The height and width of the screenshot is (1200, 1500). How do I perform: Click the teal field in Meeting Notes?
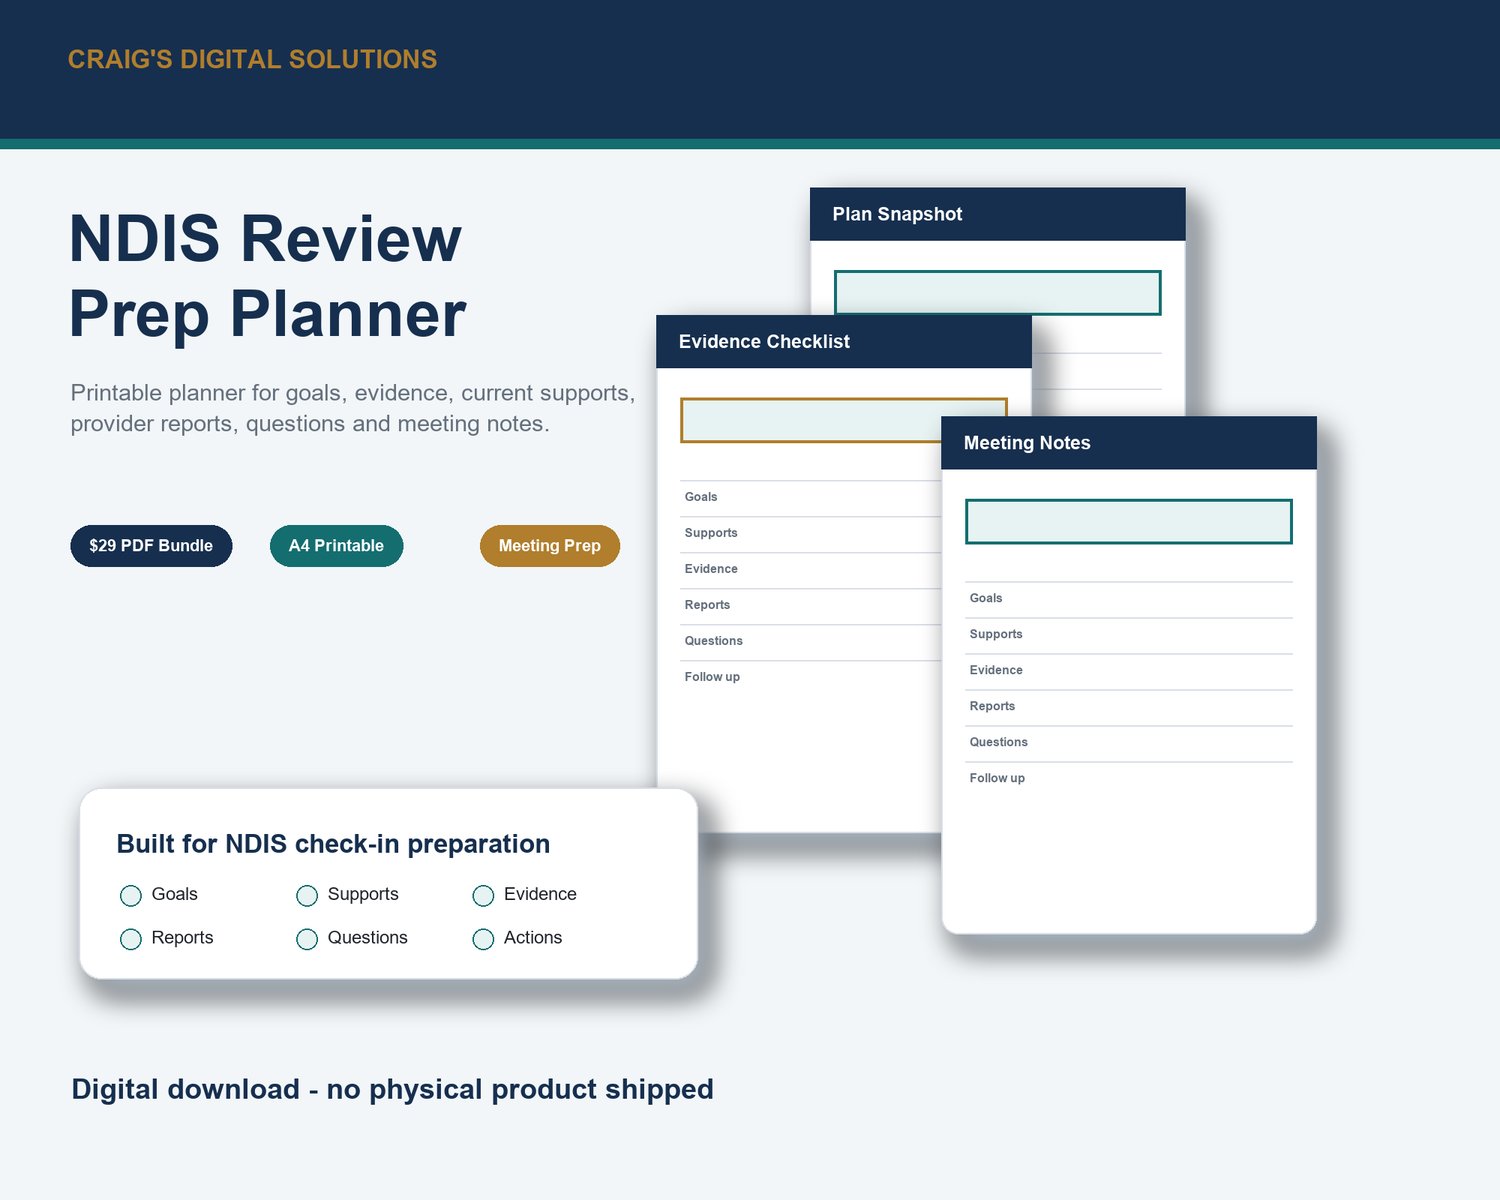click(x=1128, y=522)
